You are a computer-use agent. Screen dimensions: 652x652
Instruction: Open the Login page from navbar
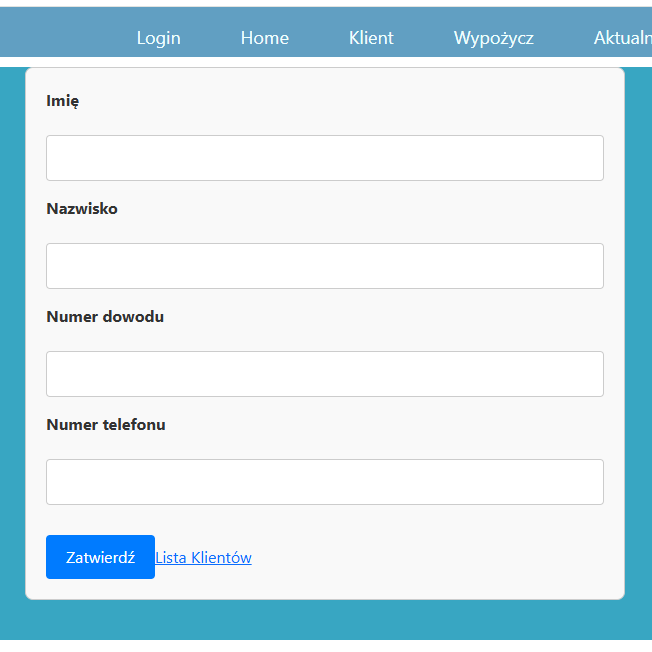pyautogui.click(x=158, y=38)
